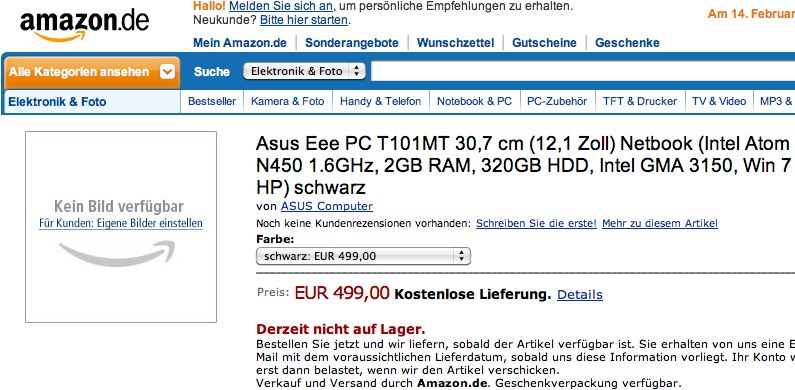Open the Farbe schwarz: EUR 499,00 dropdown
This screenshot has height=390, width=795.
[x=364, y=256]
